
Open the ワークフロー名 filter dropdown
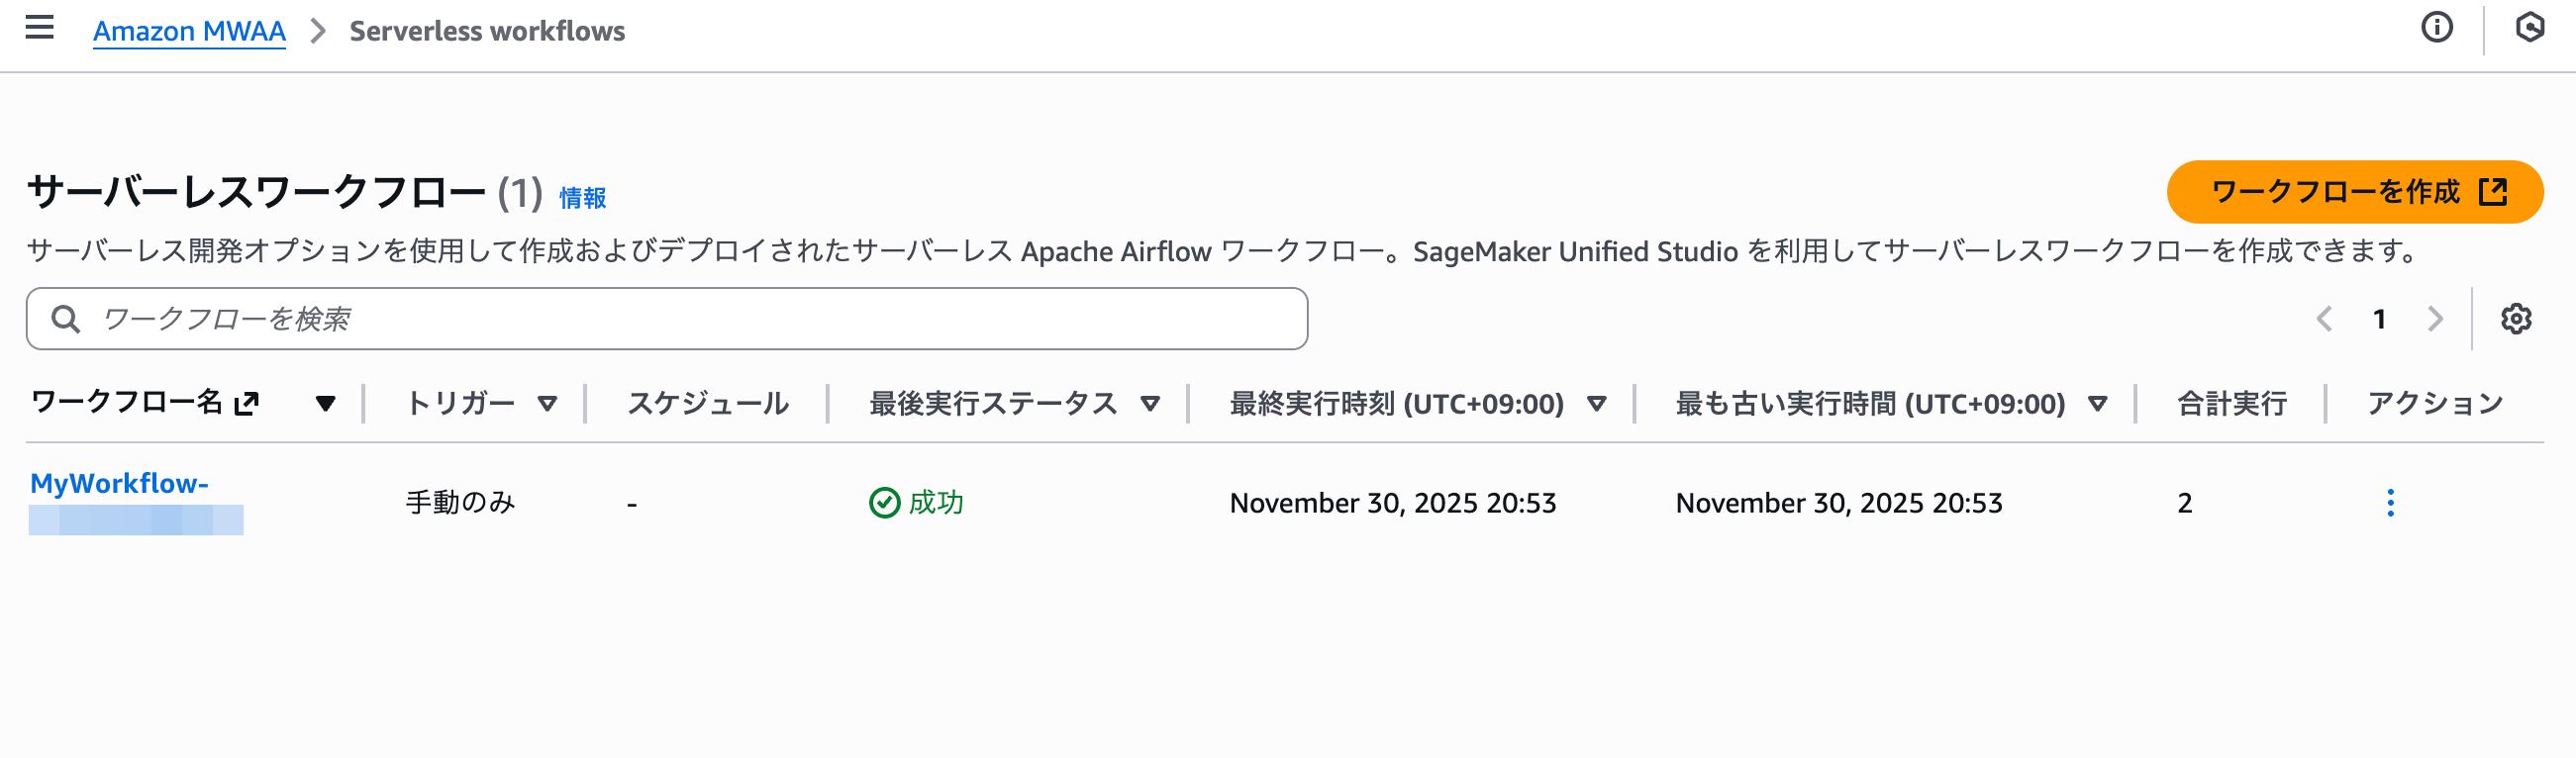coord(326,404)
